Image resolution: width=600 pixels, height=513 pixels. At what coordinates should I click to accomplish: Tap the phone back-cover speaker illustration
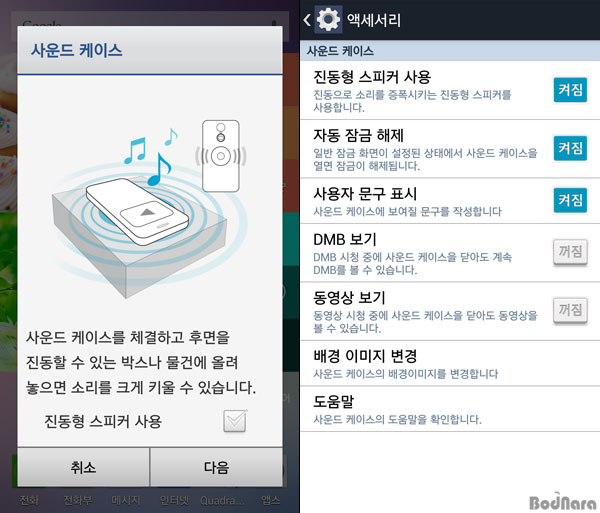click(x=221, y=156)
